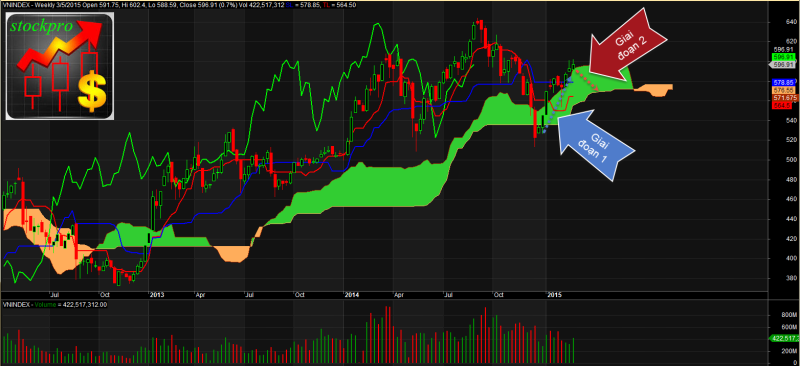Select the 2013 date axis label

pos(156,295)
